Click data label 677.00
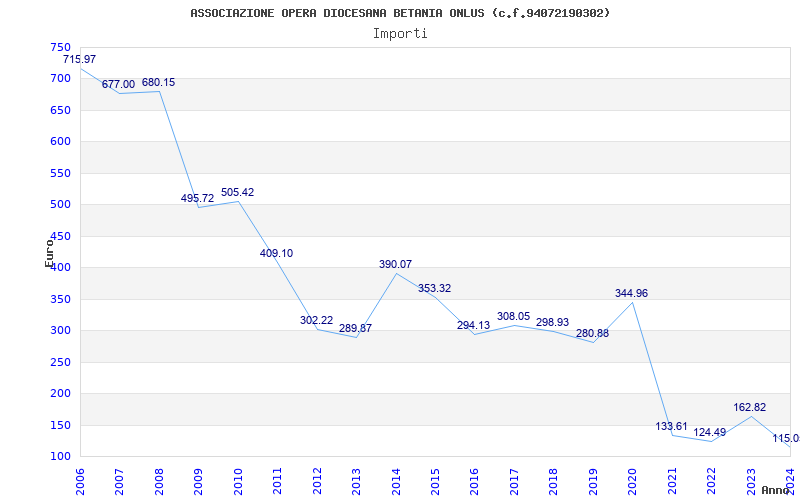The width and height of the screenshot is (800, 500). [x=118, y=84]
